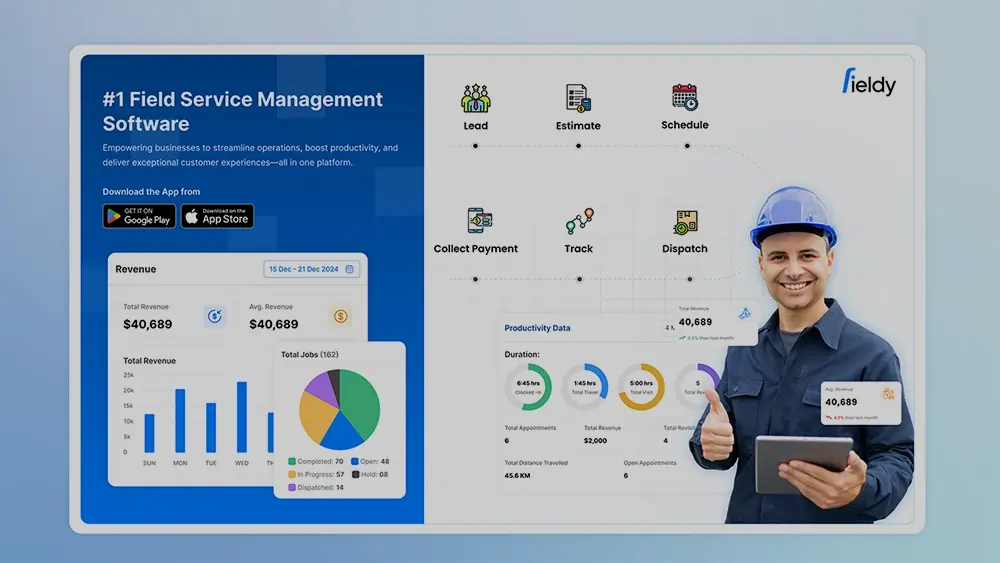This screenshot has width=1000, height=563.
Task: Click the icon on the floating Total Revenue card
Action: (744, 313)
